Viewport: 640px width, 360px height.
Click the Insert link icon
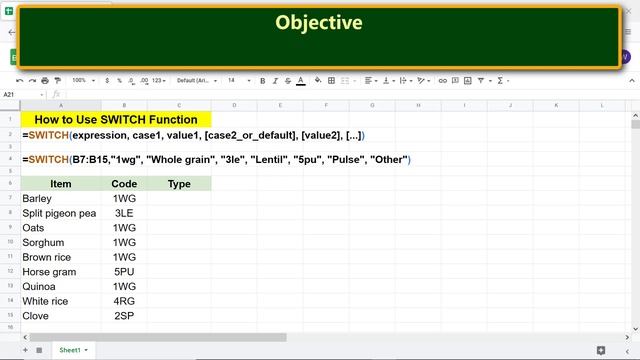tap(442, 81)
